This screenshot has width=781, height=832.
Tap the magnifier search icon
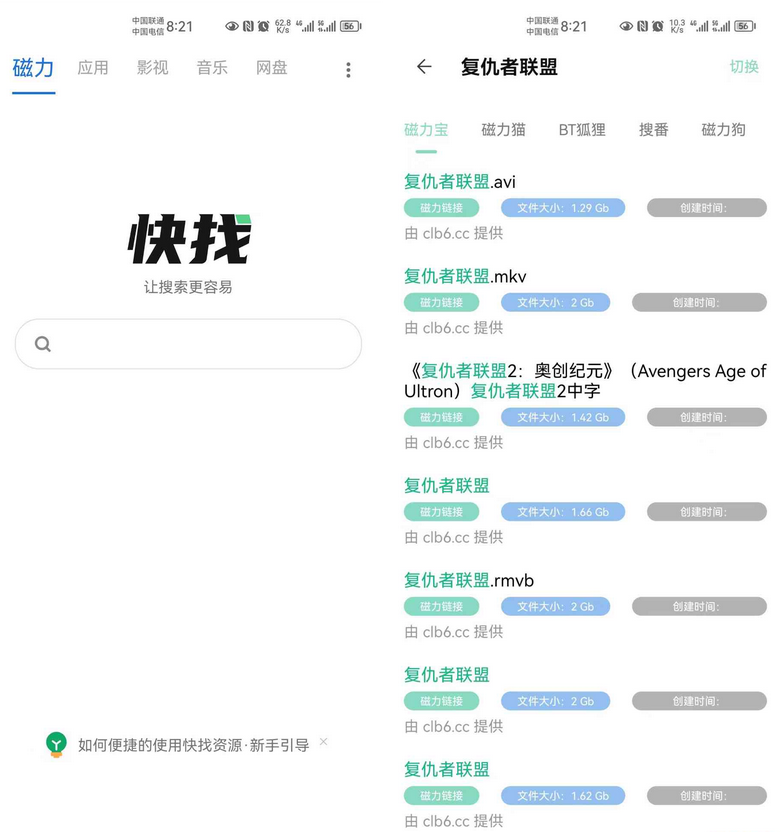43,344
